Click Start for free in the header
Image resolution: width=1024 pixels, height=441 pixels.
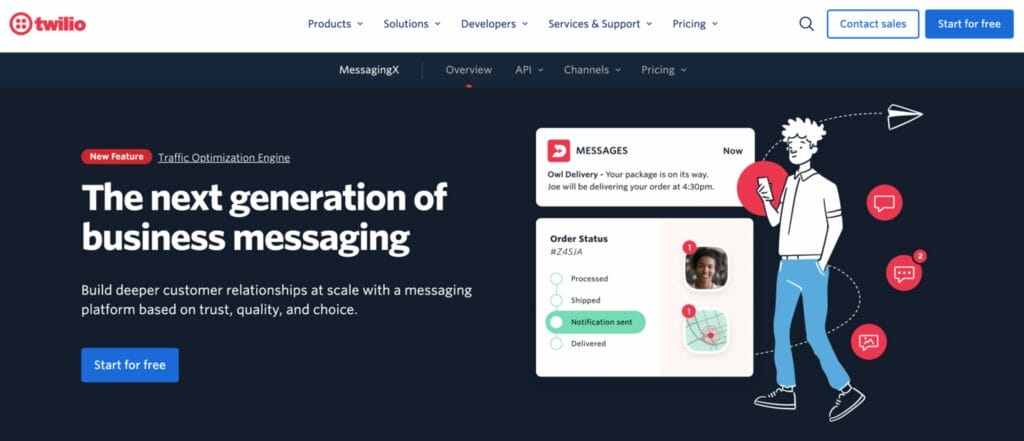(x=969, y=24)
